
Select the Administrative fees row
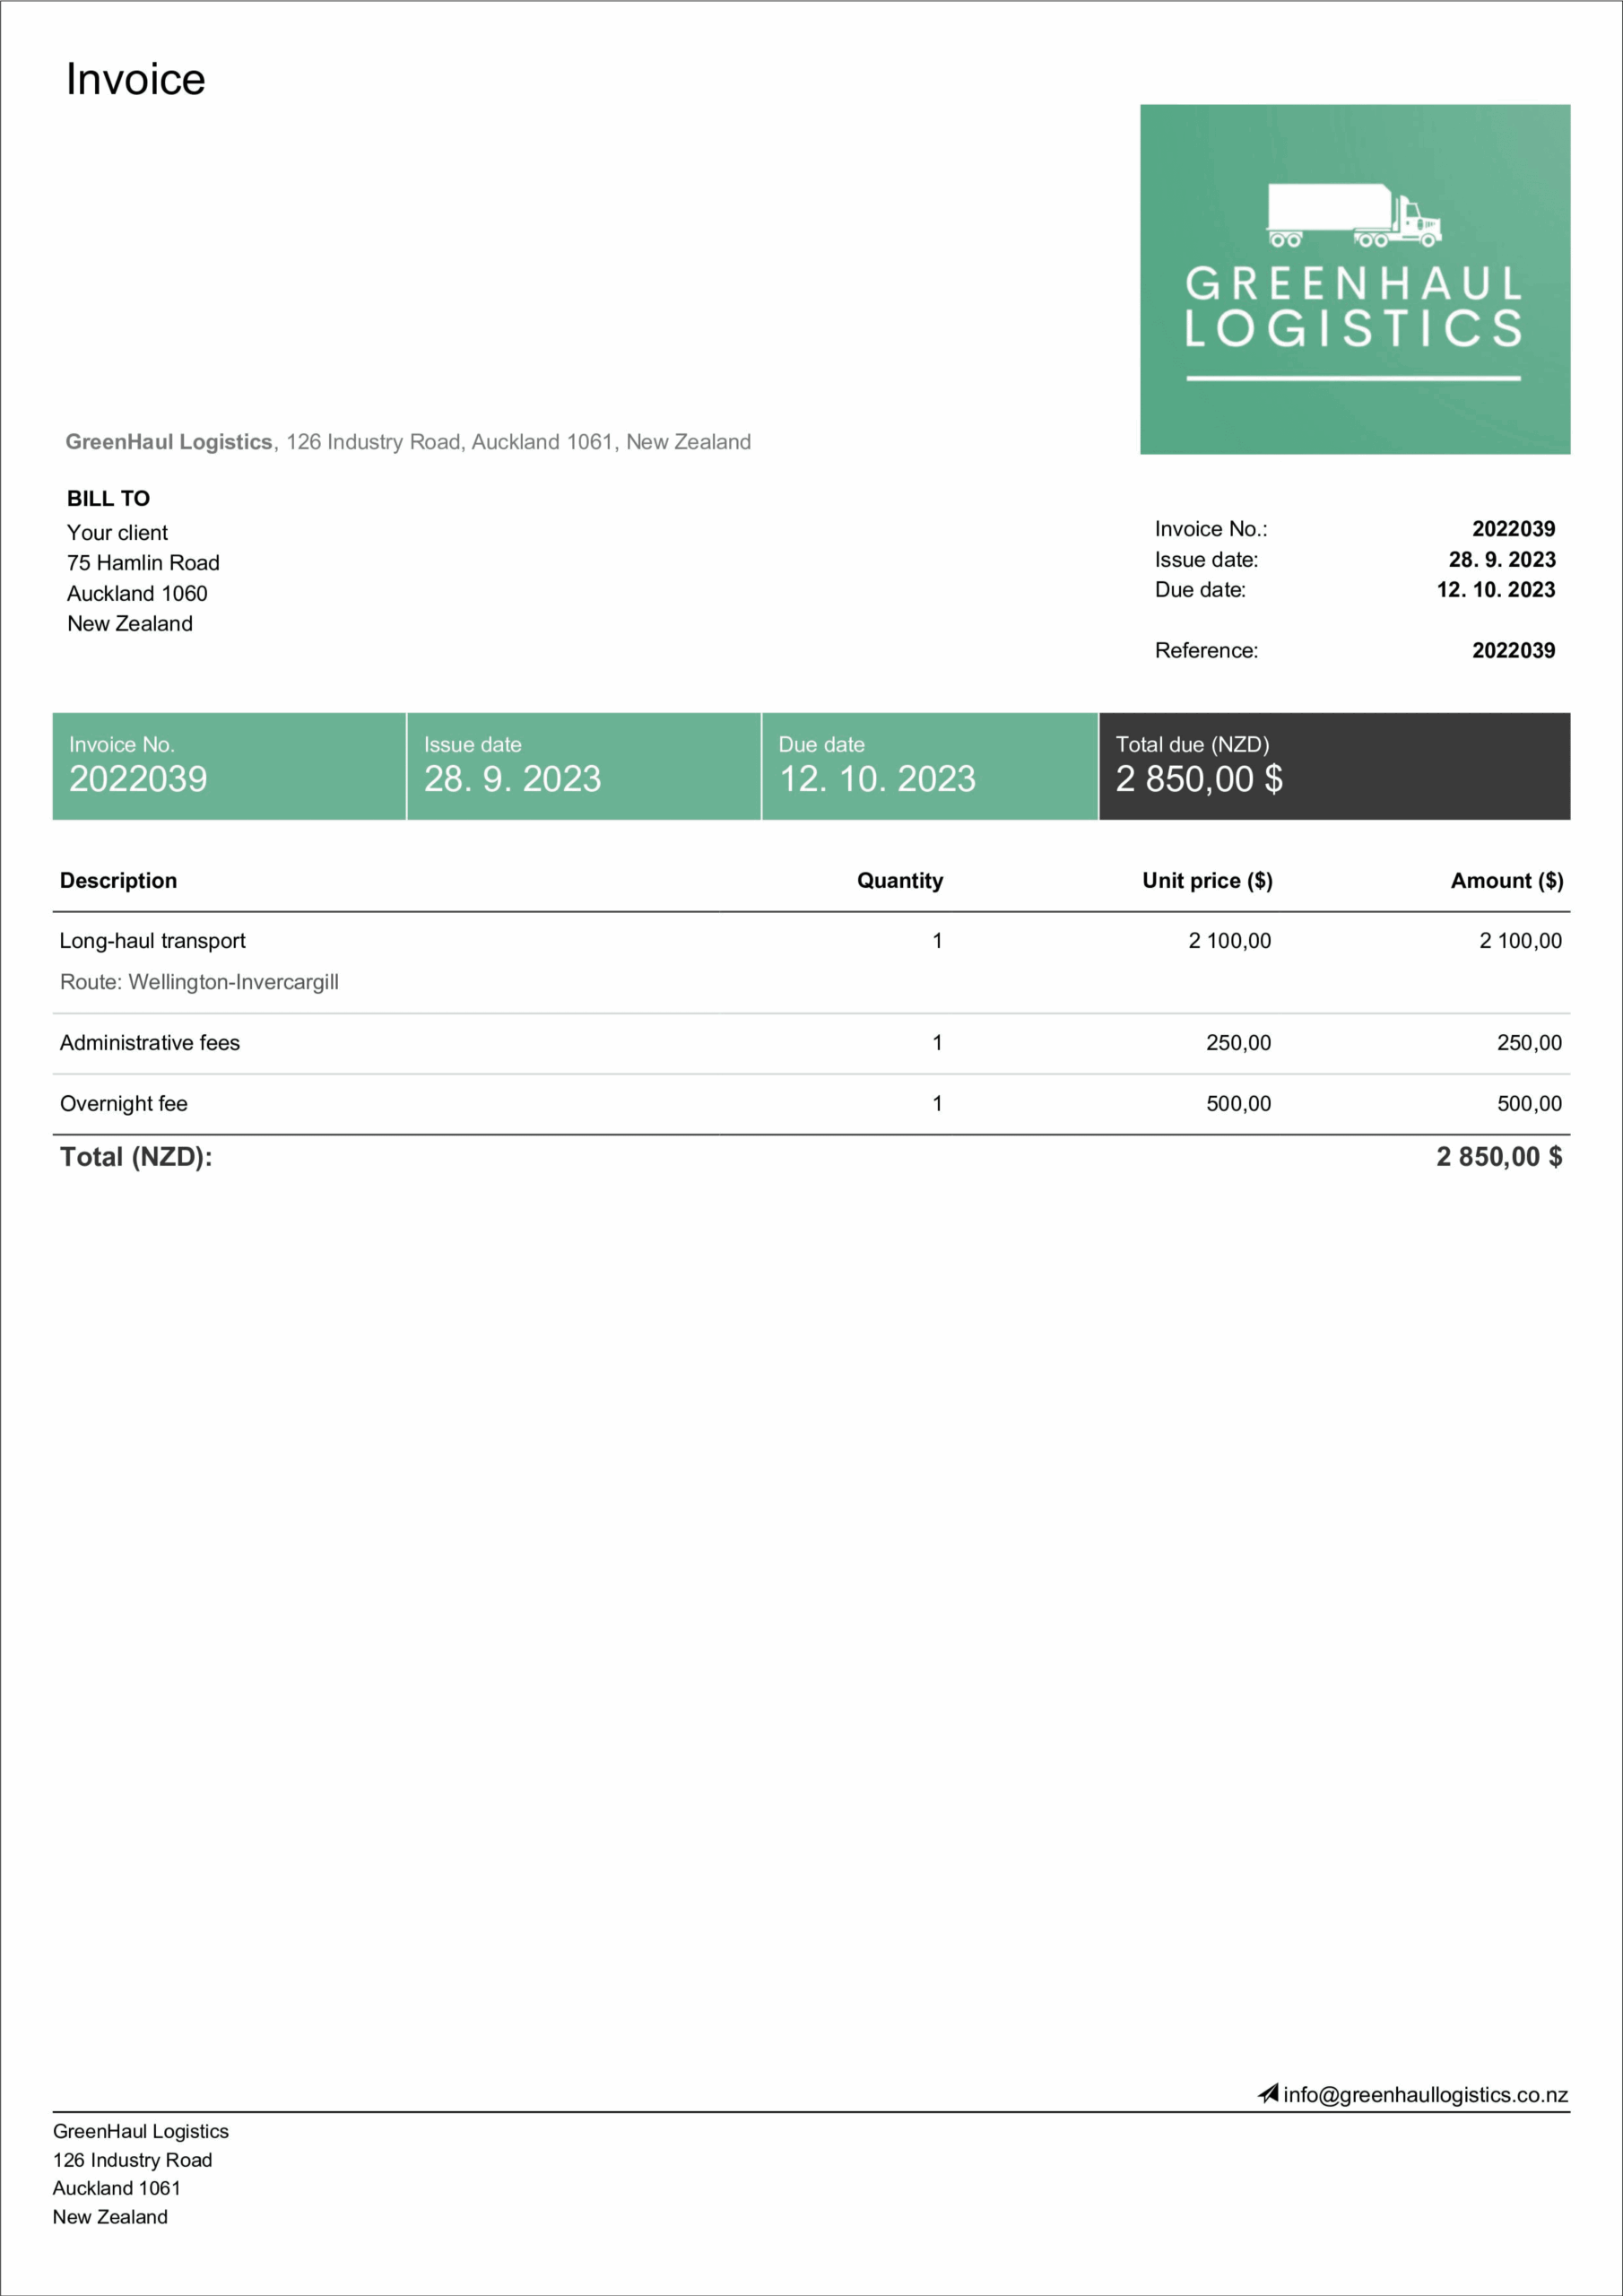tap(811, 1043)
